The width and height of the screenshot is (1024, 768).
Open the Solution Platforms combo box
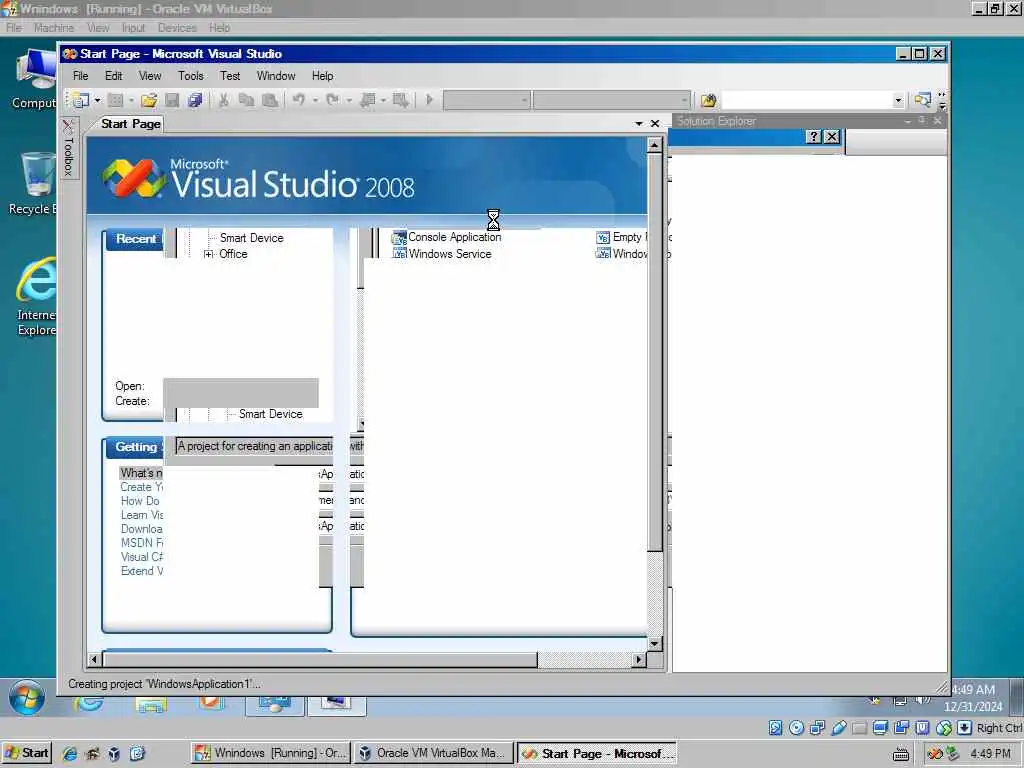pyautogui.click(x=612, y=100)
